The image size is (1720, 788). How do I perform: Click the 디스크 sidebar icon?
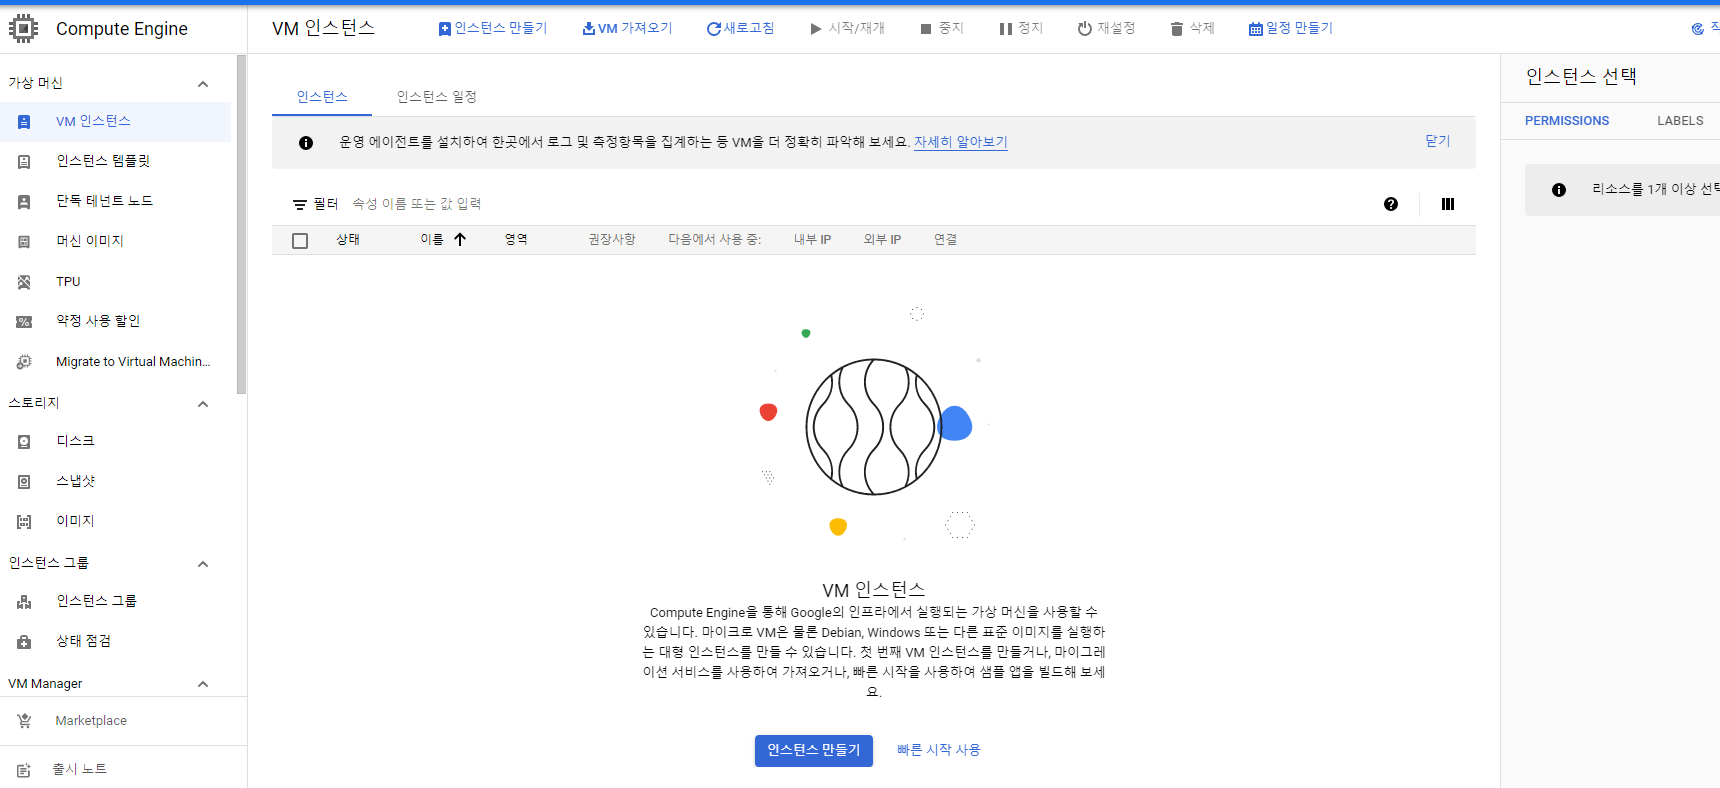coord(24,441)
